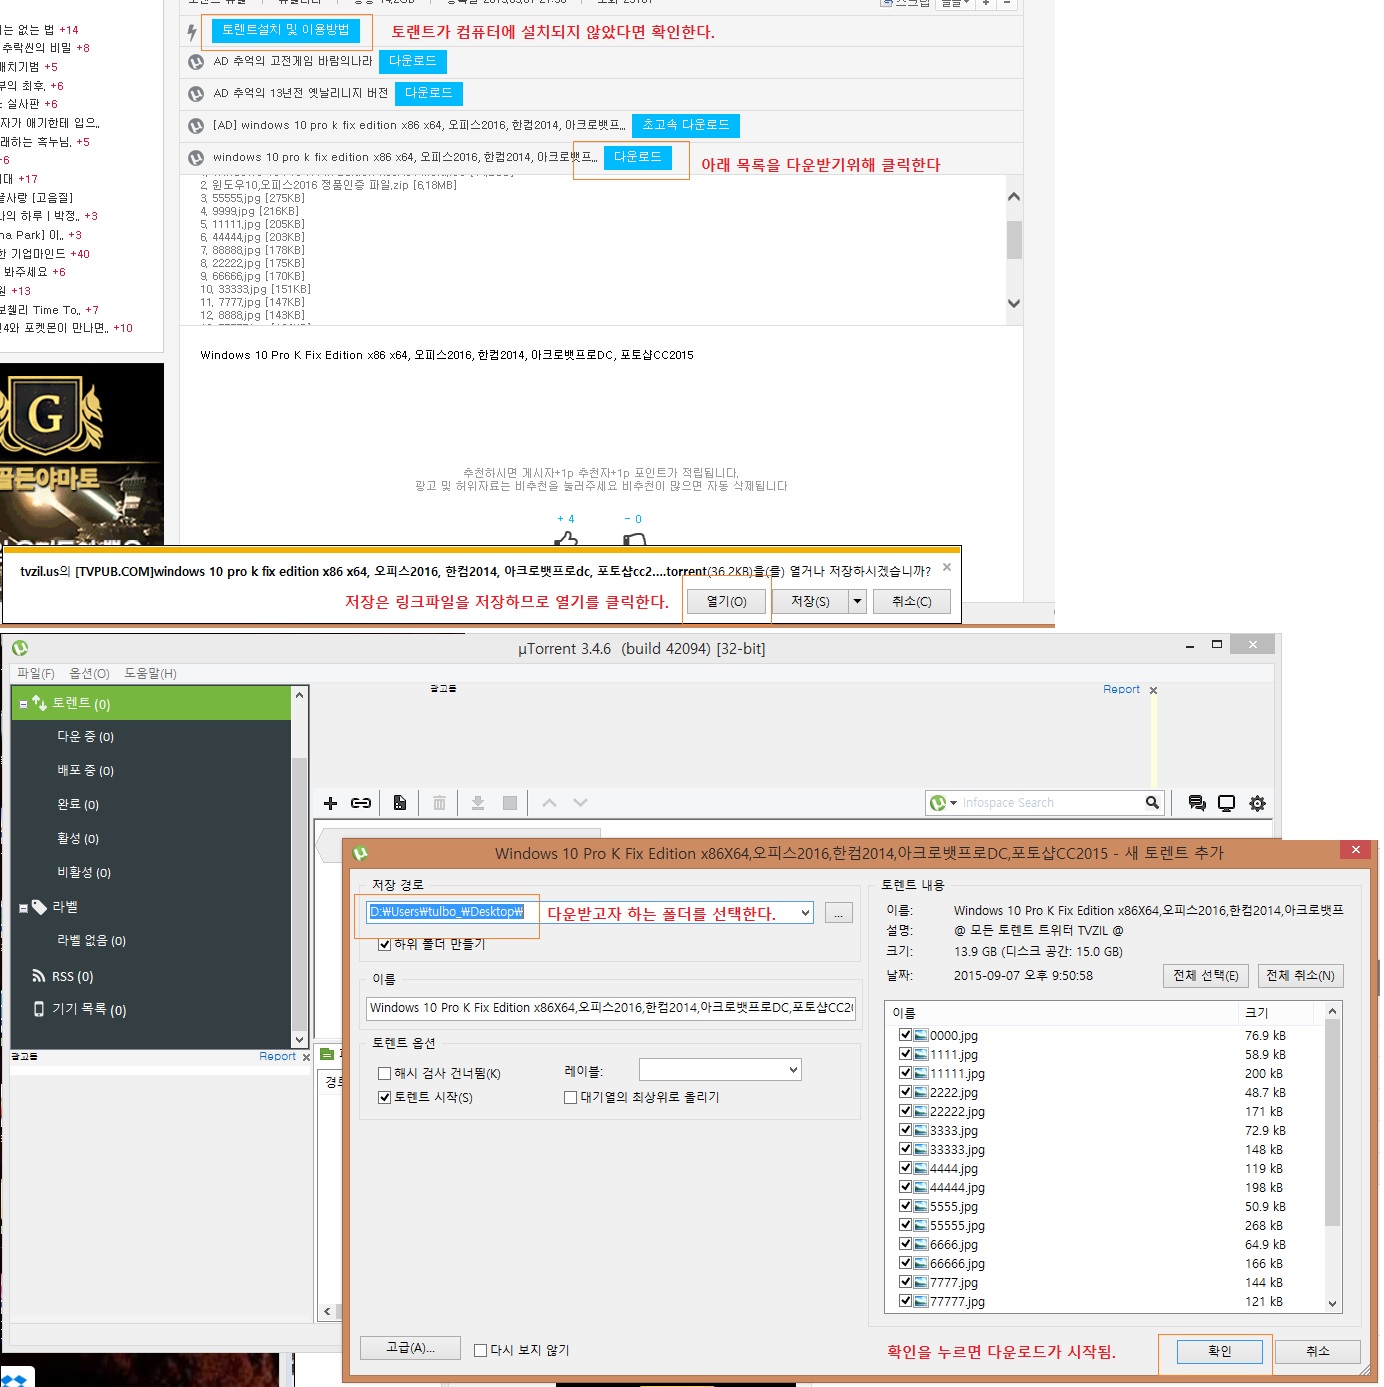Click the Infospace Search input box

pos(1050,802)
